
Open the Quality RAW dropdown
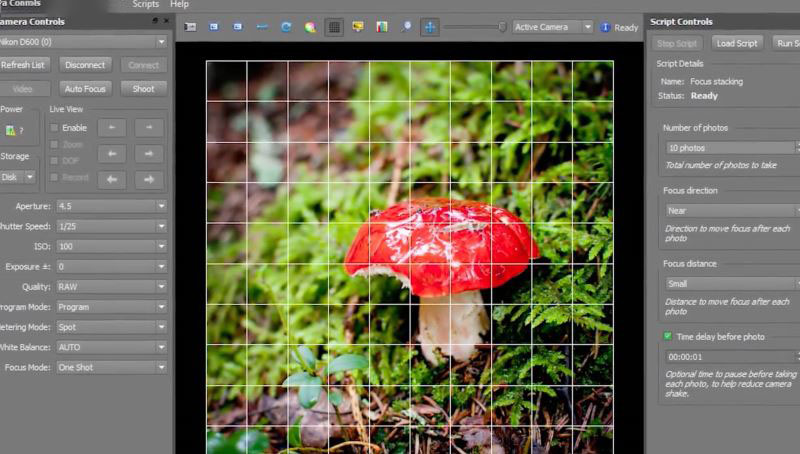(x=111, y=287)
